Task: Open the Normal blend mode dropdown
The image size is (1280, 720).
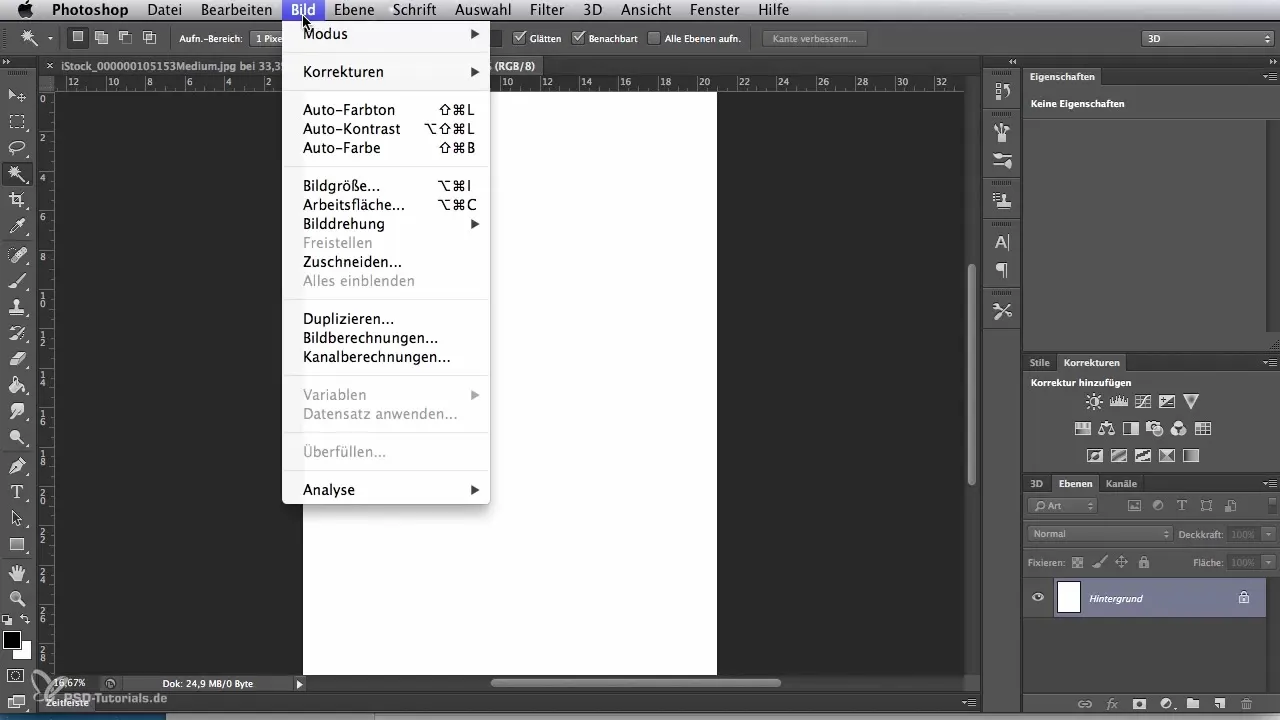Action: [1099, 534]
